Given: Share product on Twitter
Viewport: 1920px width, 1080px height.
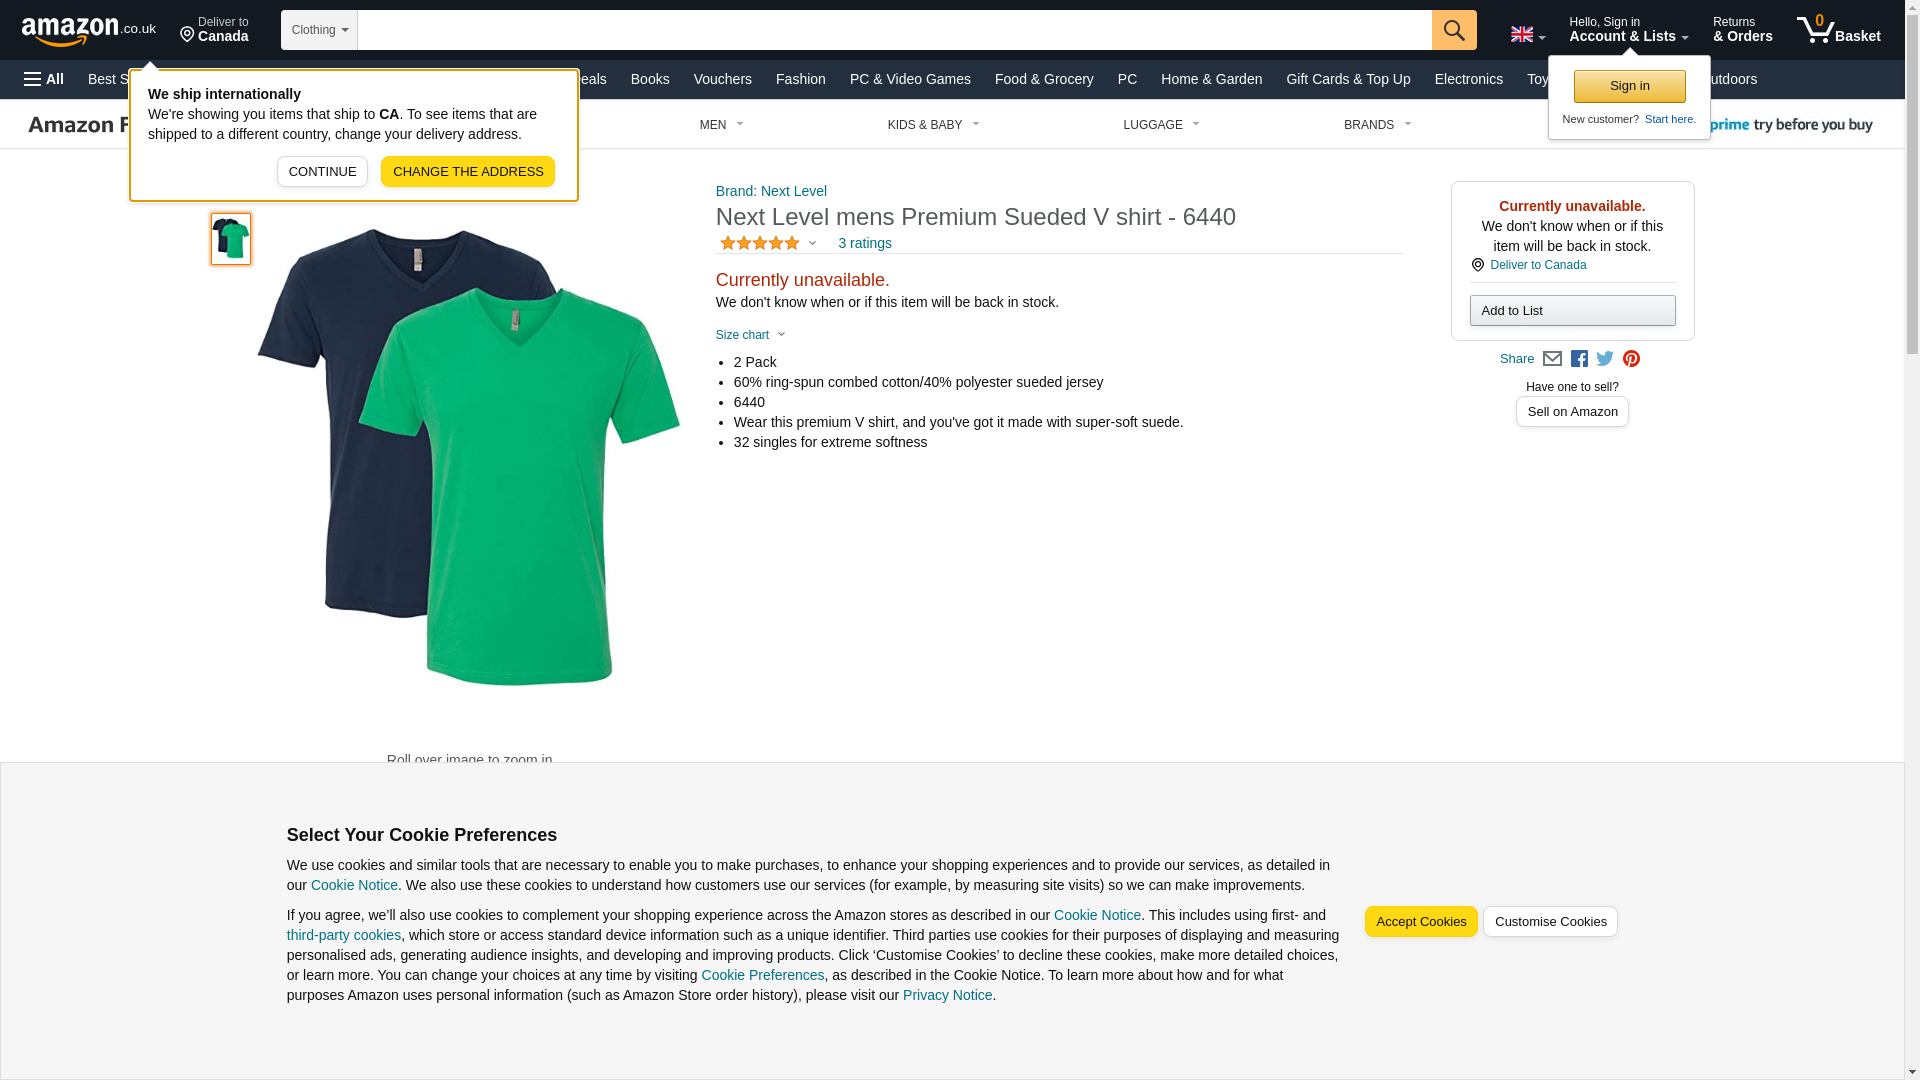Looking at the screenshot, I should (x=1605, y=359).
